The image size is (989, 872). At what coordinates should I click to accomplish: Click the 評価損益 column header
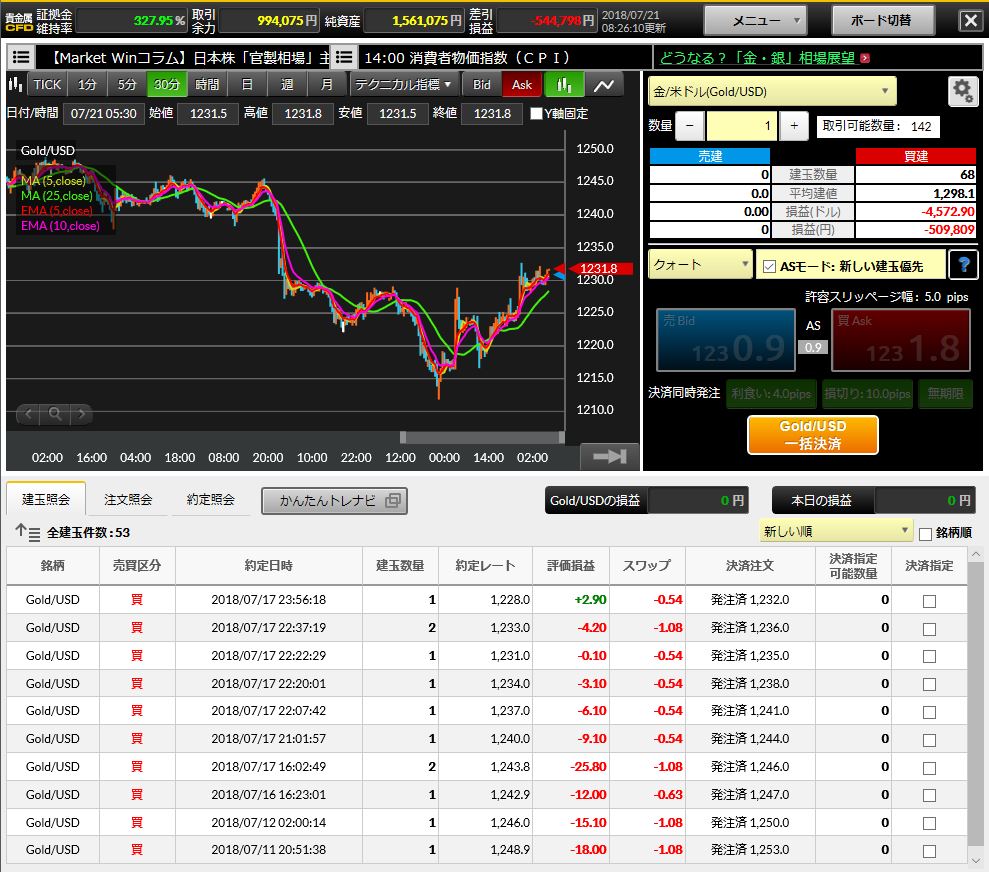(x=571, y=566)
